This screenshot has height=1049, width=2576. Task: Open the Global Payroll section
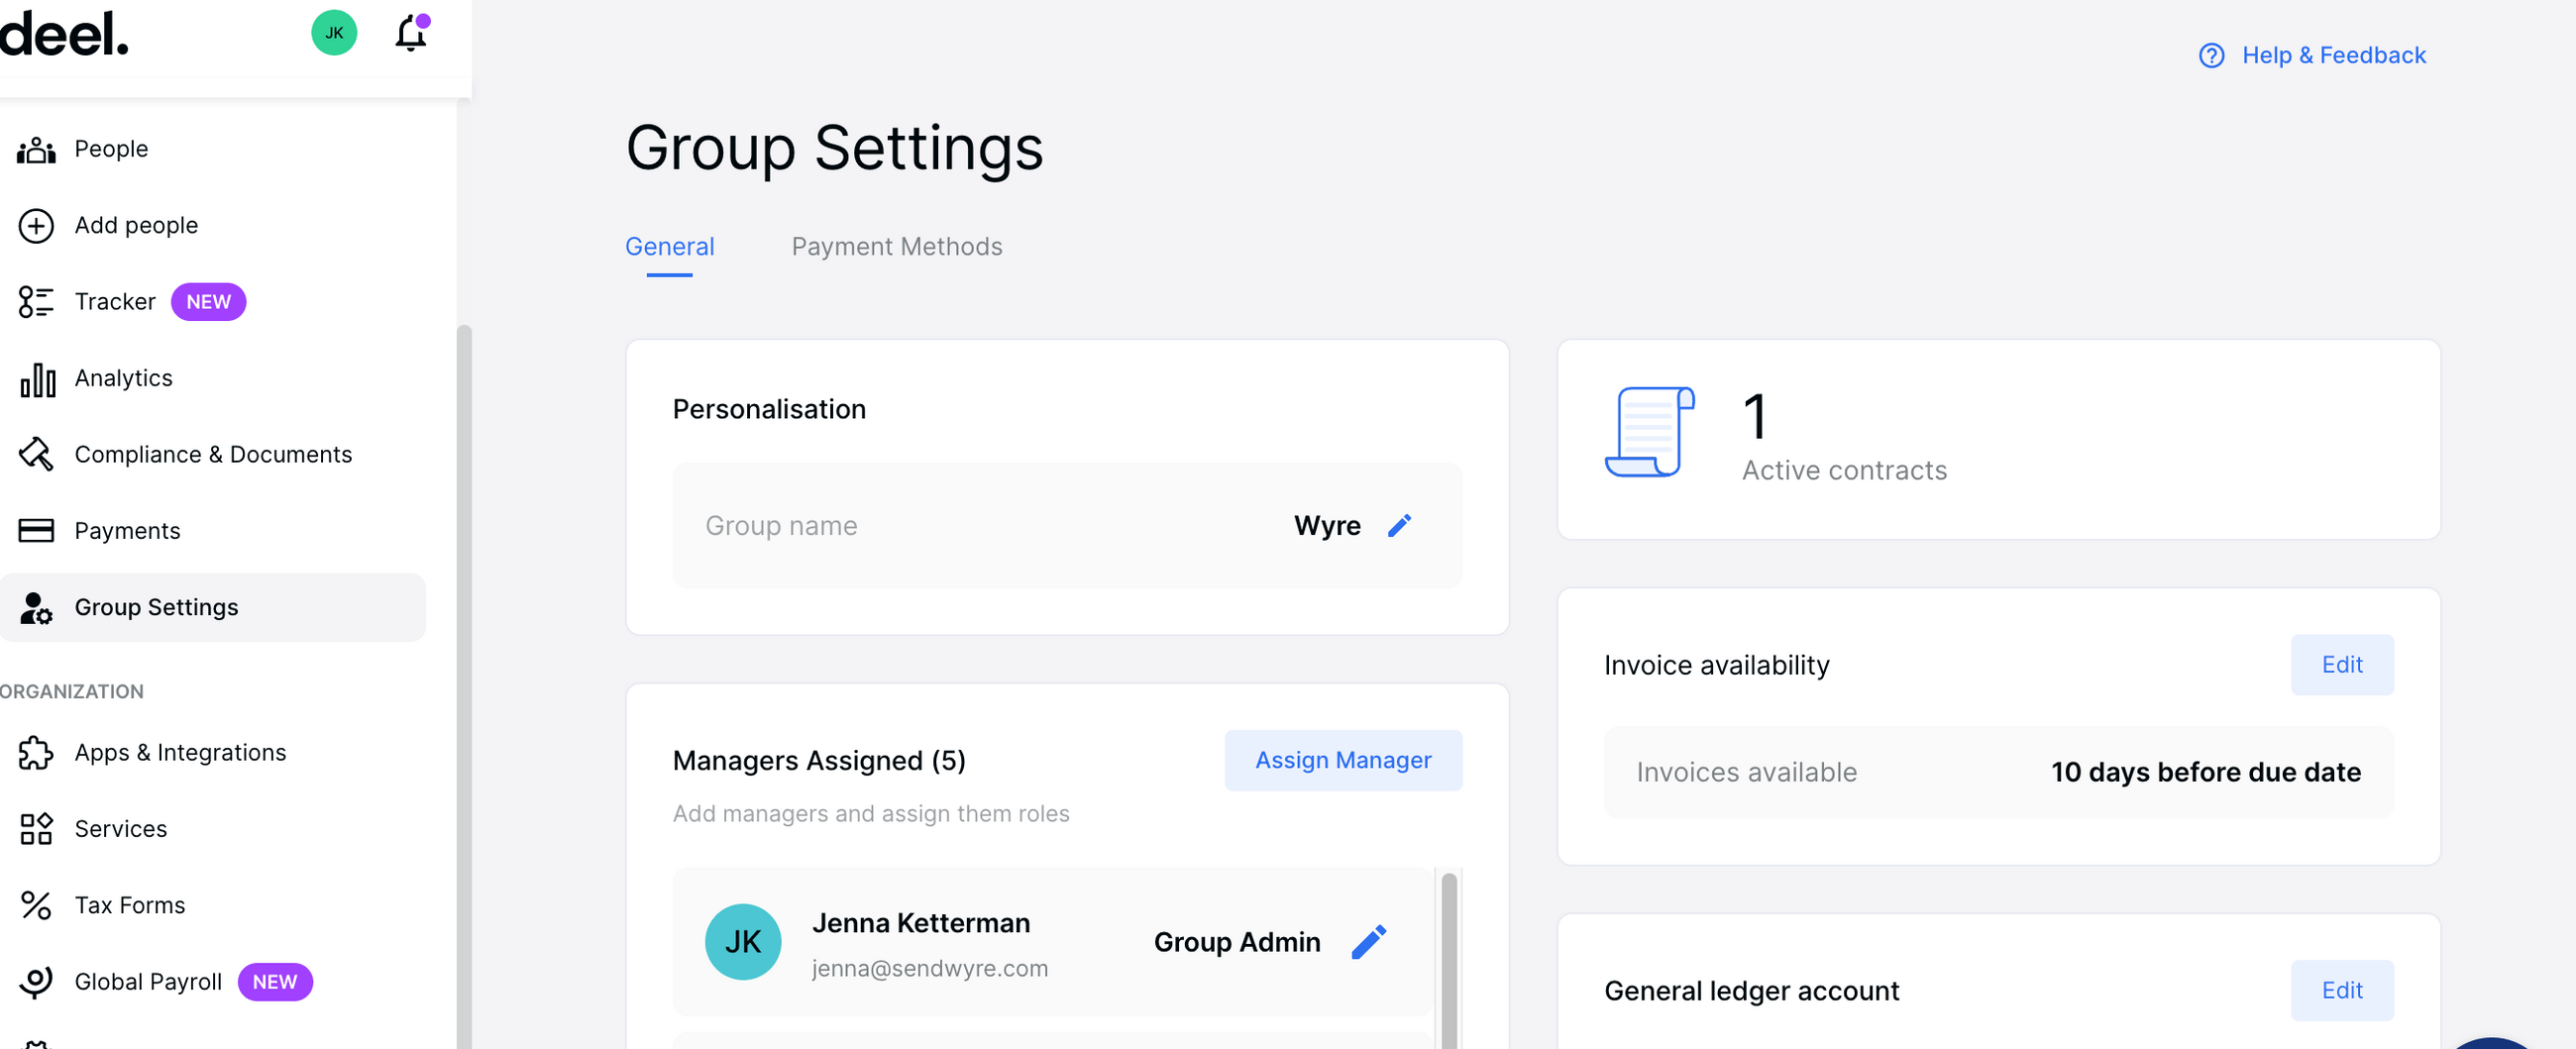click(x=148, y=982)
